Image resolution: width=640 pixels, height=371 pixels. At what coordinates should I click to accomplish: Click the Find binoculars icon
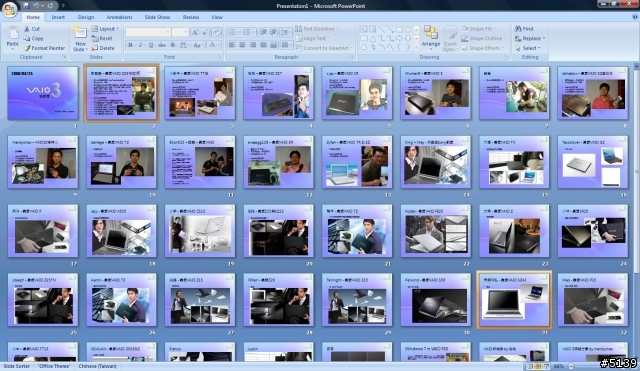point(518,29)
